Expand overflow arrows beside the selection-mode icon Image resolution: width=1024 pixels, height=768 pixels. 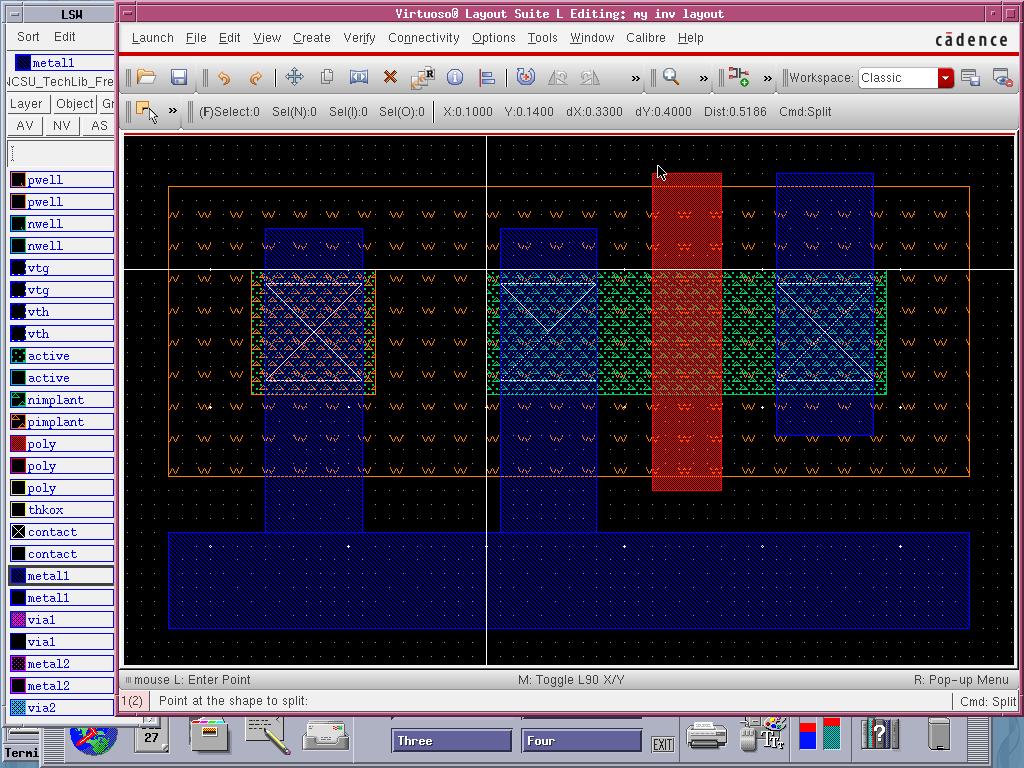172,110
